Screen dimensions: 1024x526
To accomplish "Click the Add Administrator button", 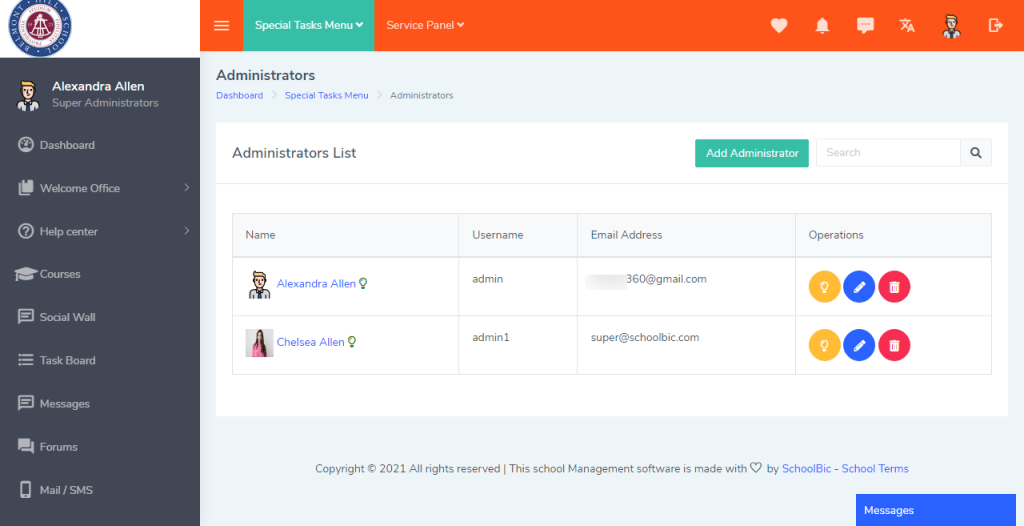I will (x=752, y=153).
